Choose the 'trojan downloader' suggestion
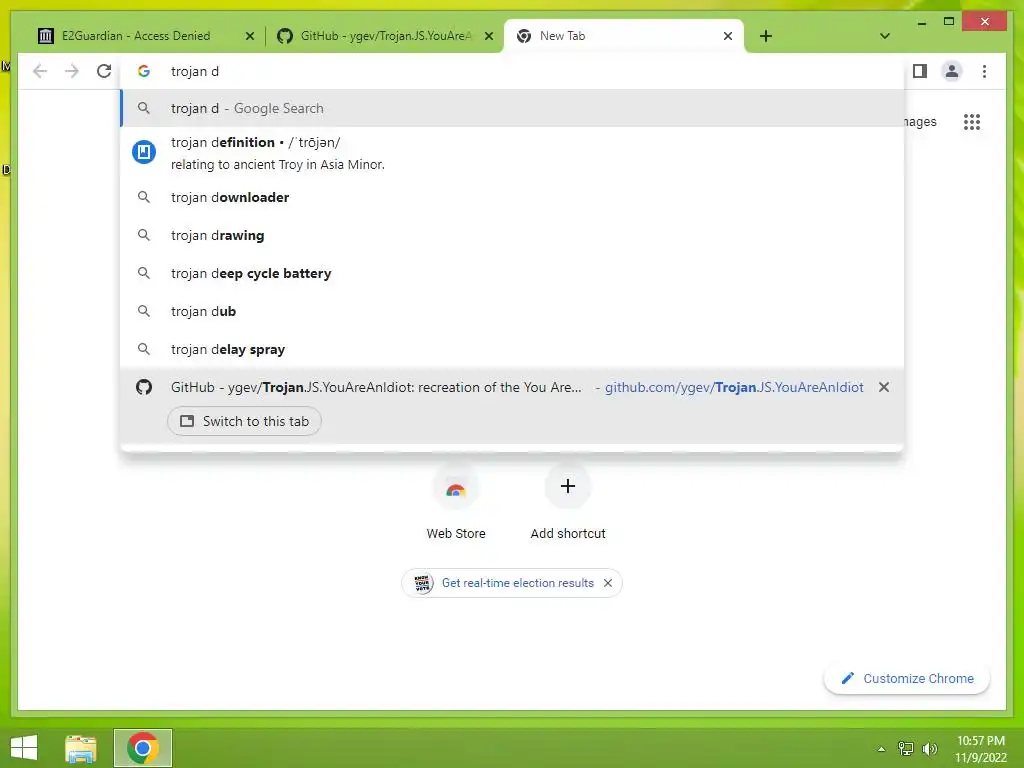The height and width of the screenshot is (768, 1024). click(x=513, y=197)
